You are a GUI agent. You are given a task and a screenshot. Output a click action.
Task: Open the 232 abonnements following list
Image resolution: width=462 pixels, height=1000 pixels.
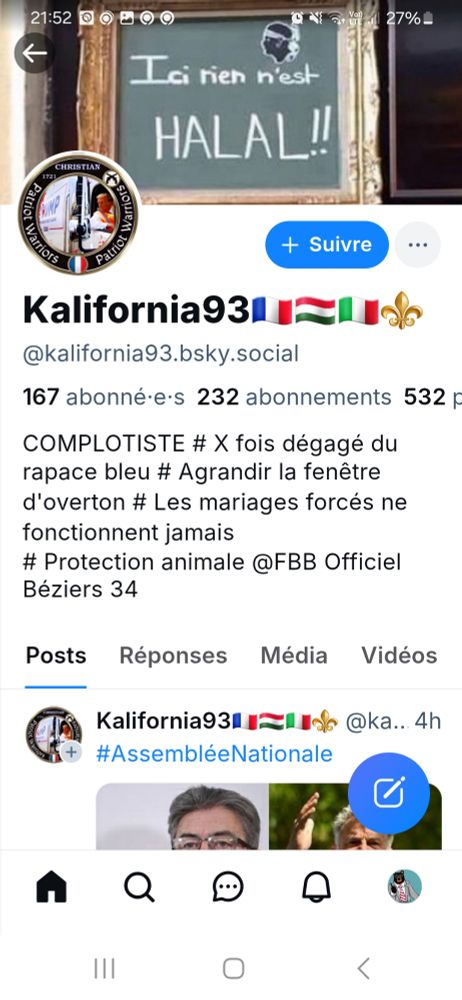coord(294,397)
